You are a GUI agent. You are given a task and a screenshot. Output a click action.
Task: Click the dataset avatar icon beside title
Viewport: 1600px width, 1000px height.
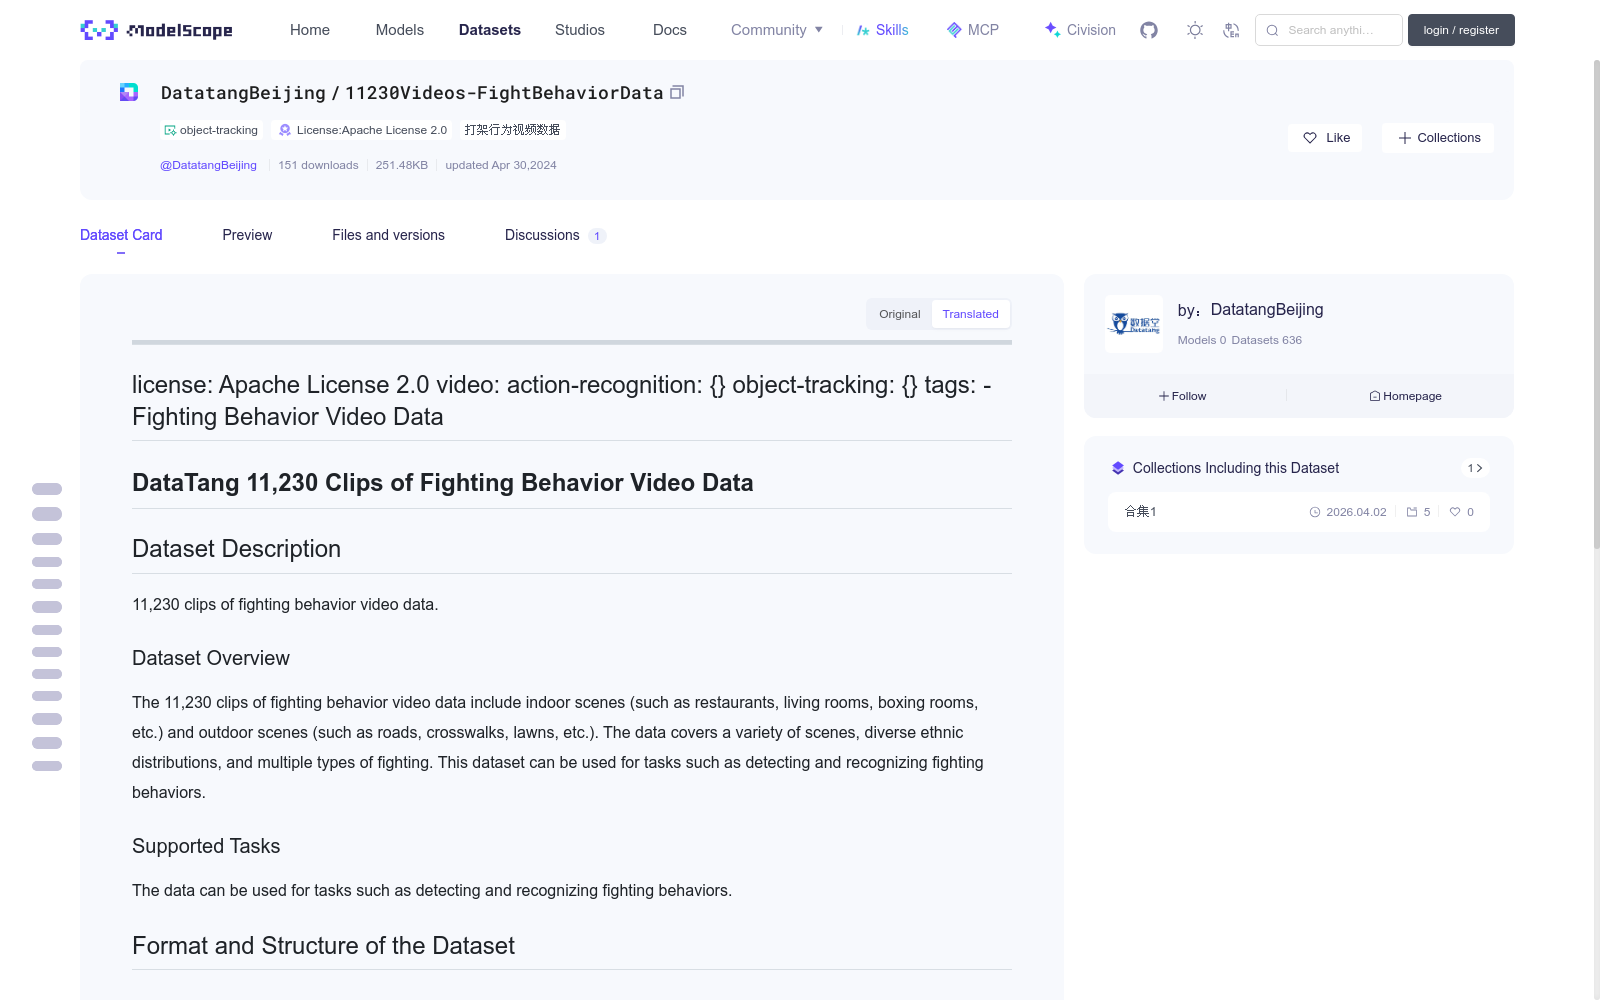point(129,92)
